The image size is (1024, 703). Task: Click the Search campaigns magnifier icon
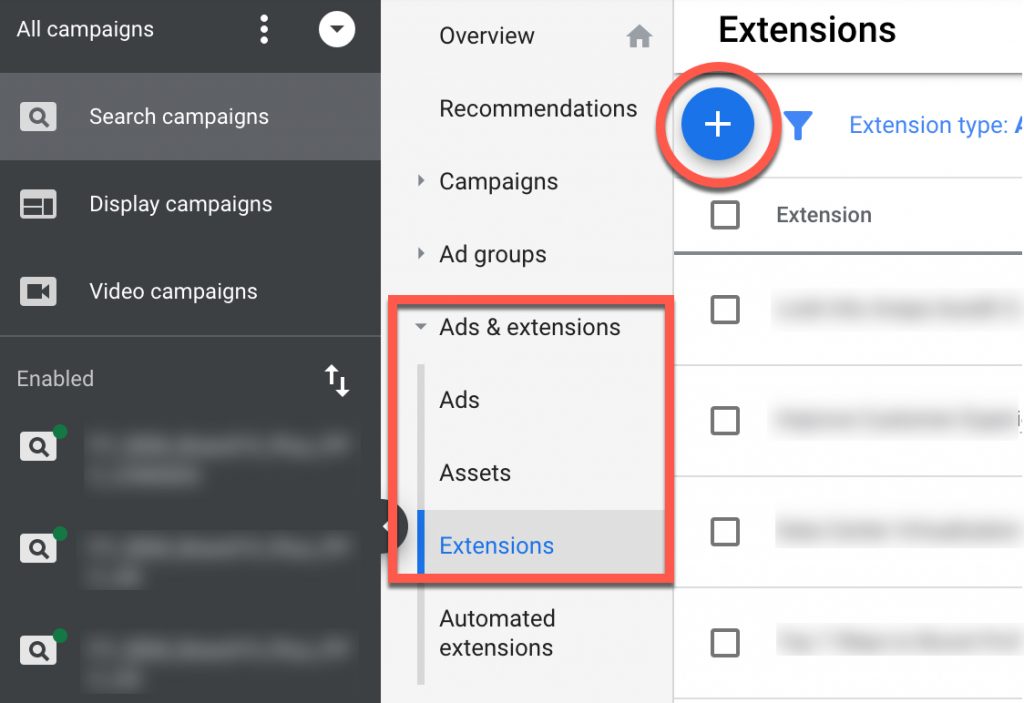(x=38, y=117)
